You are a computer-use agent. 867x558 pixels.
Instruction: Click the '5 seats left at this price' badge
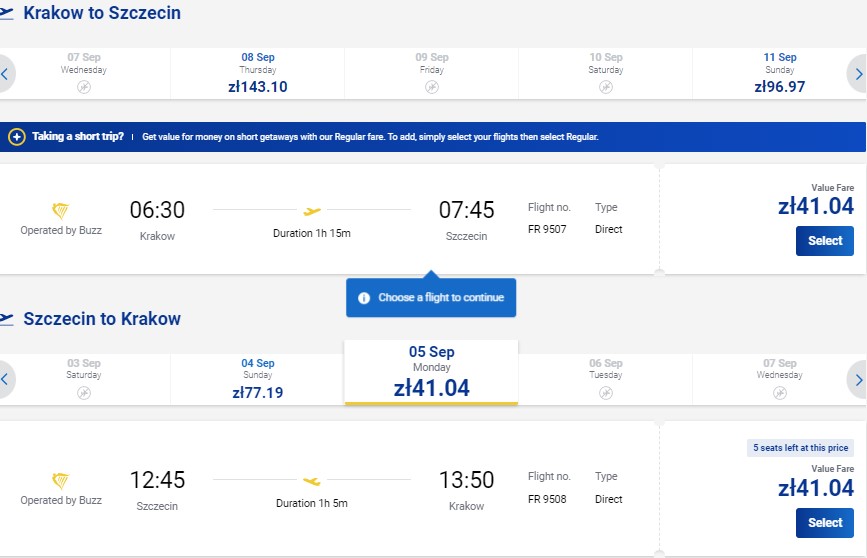pos(800,448)
